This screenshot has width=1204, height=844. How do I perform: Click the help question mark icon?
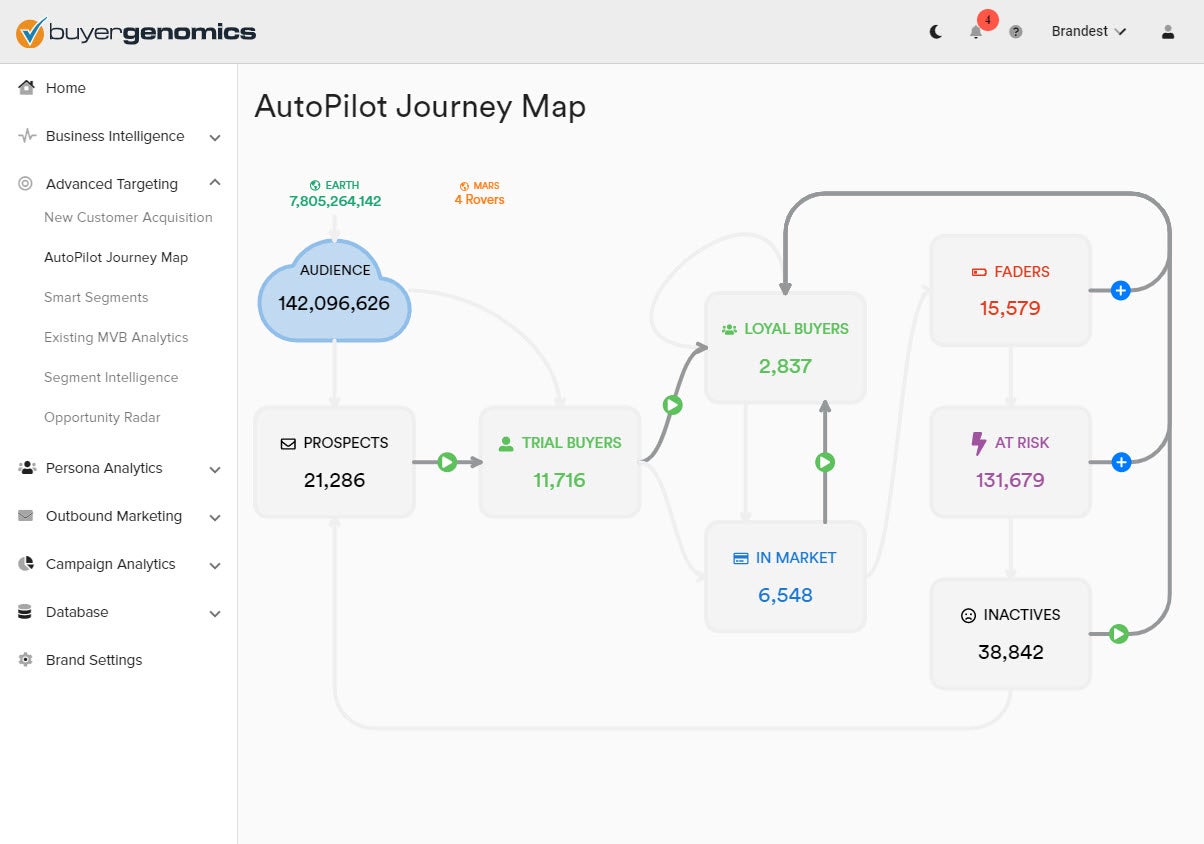1016,32
